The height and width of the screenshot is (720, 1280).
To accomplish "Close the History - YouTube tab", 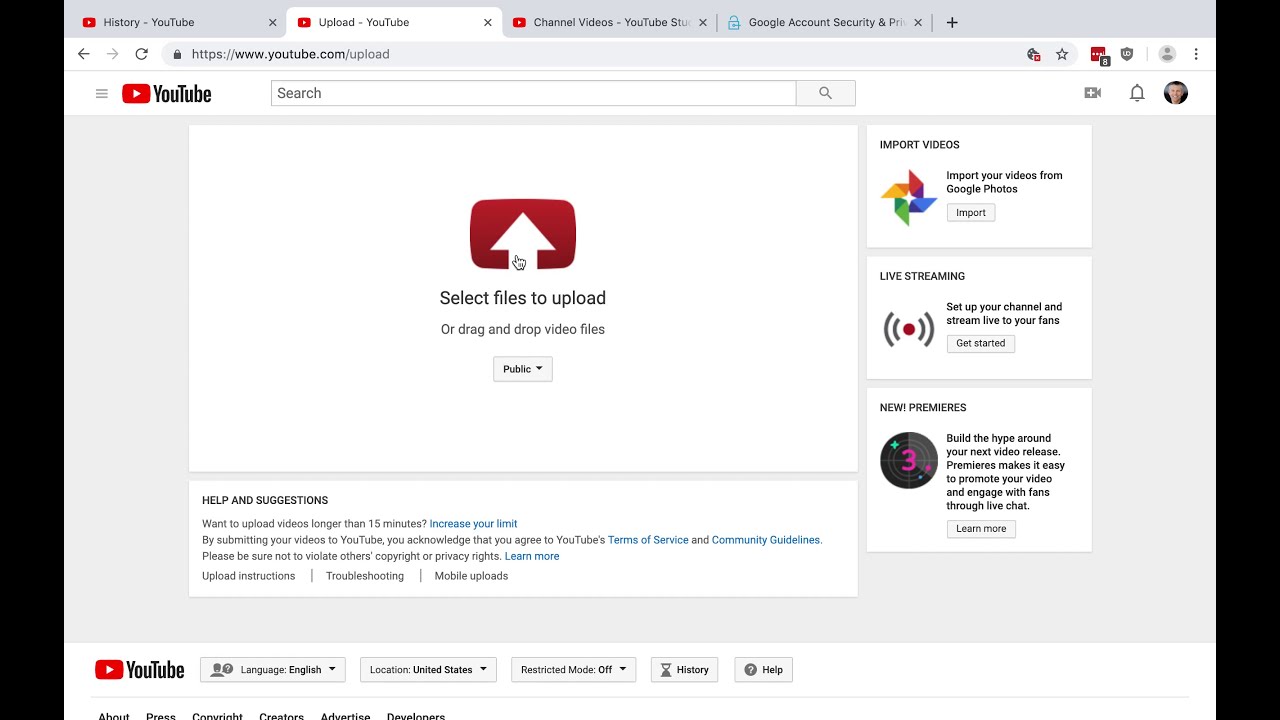I will coord(272,22).
